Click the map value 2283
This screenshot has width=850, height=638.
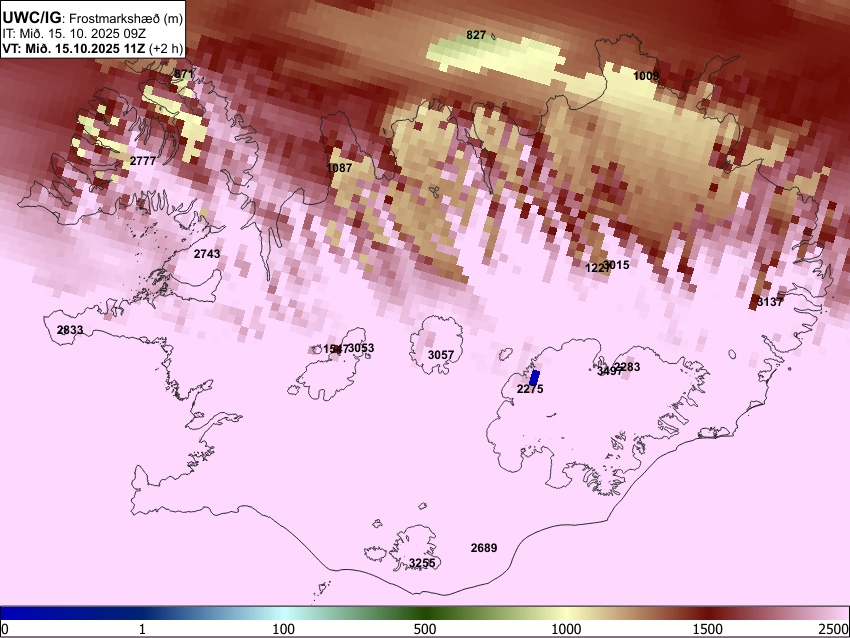627,368
